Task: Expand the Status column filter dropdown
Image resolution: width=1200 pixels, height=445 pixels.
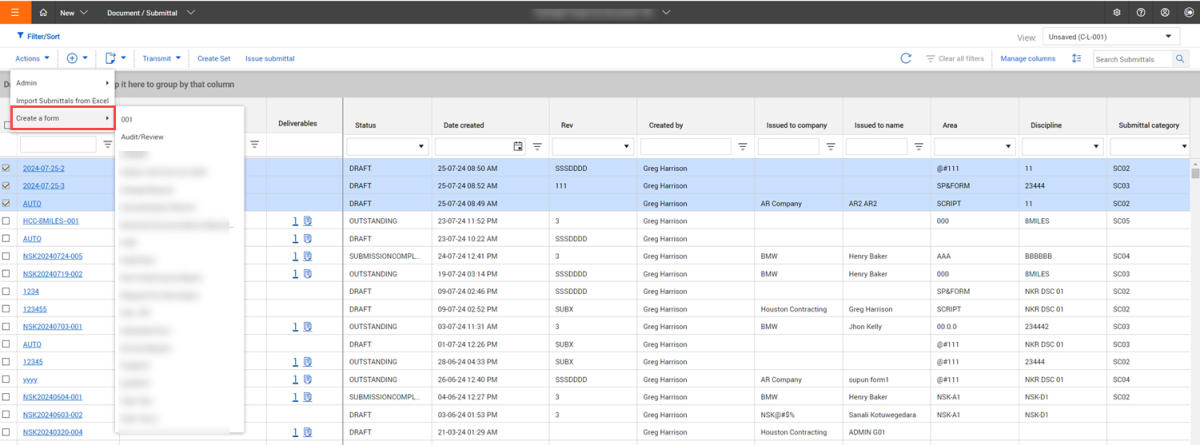Action: click(388, 146)
